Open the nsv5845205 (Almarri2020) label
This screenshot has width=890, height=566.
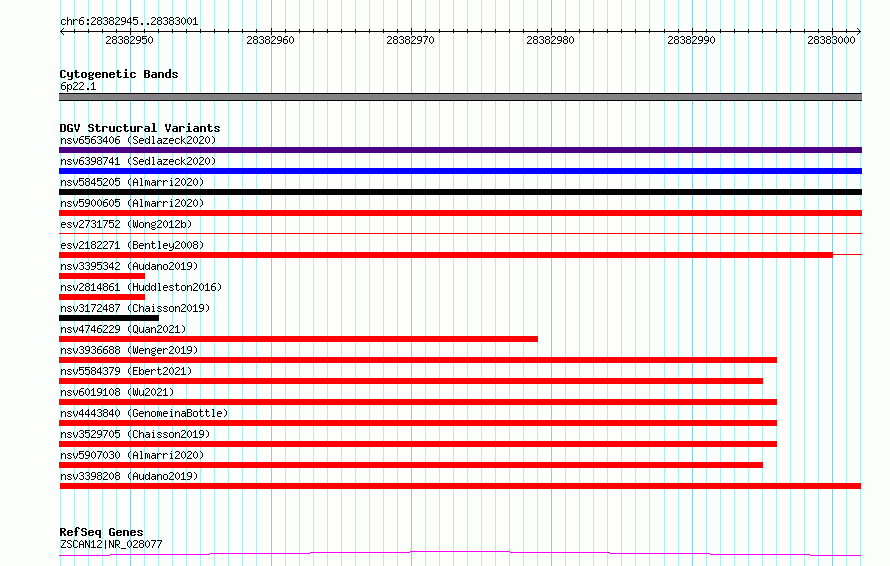point(132,182)
